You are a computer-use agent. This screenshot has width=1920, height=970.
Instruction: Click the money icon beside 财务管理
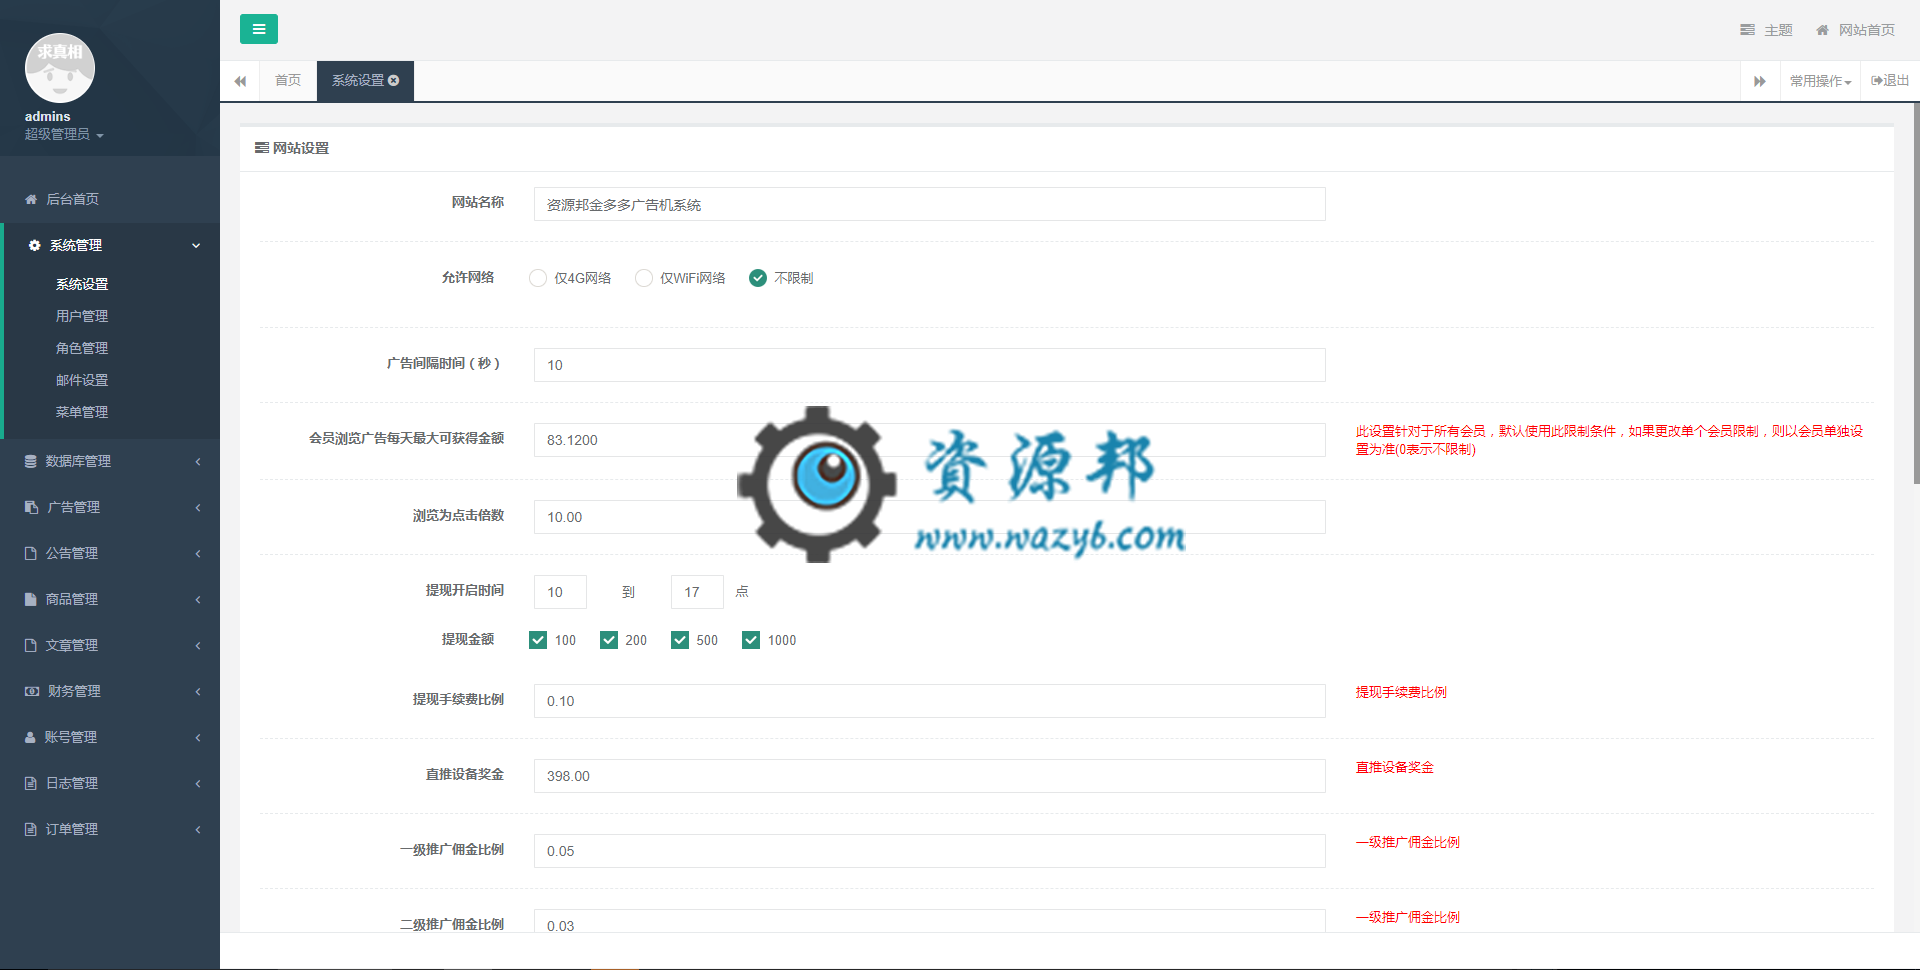[x=32, y=691]
